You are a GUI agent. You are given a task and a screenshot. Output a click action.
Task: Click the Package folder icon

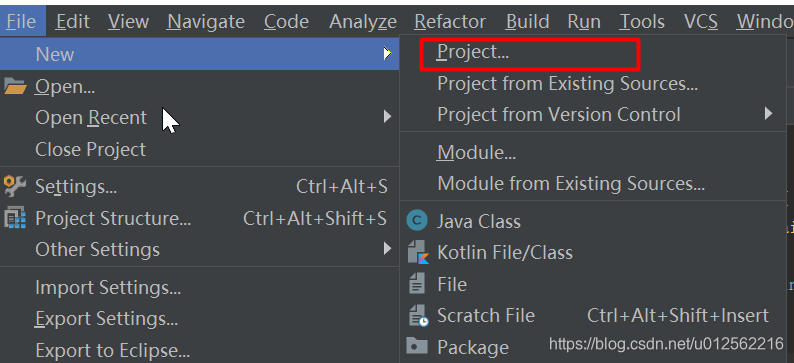pos(417,347)
